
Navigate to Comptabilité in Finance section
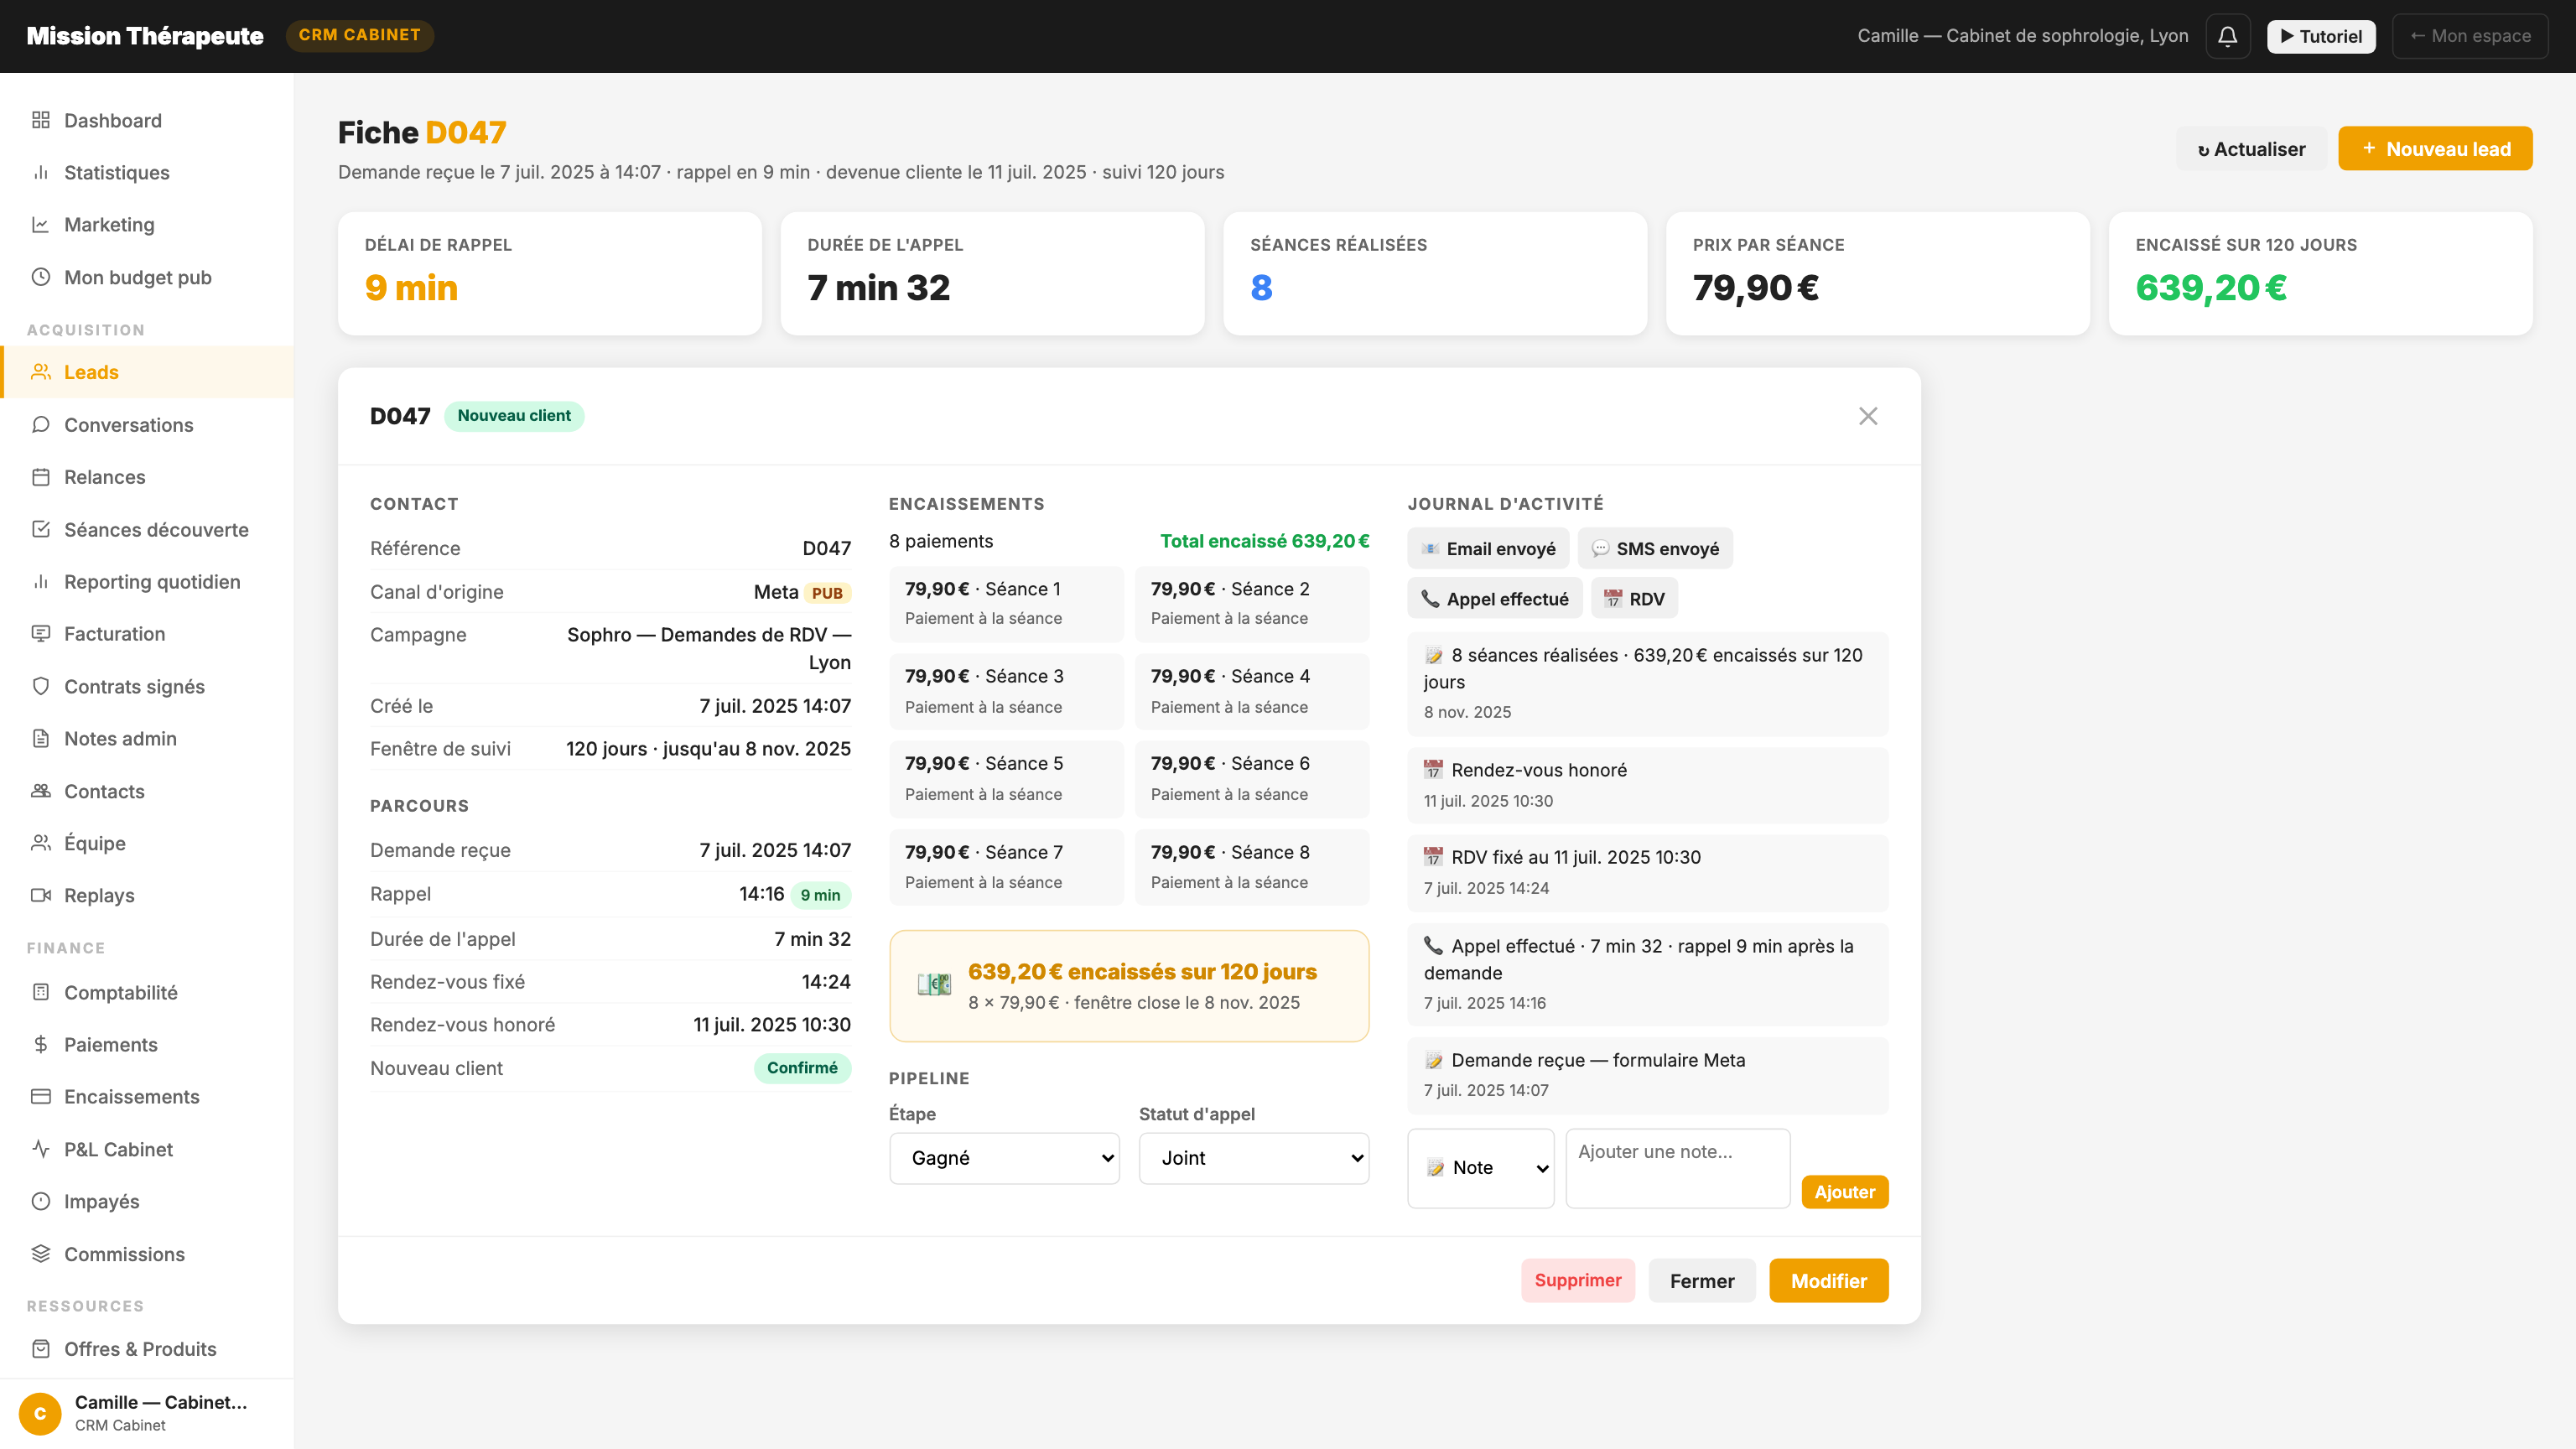(x=147, y=992)
